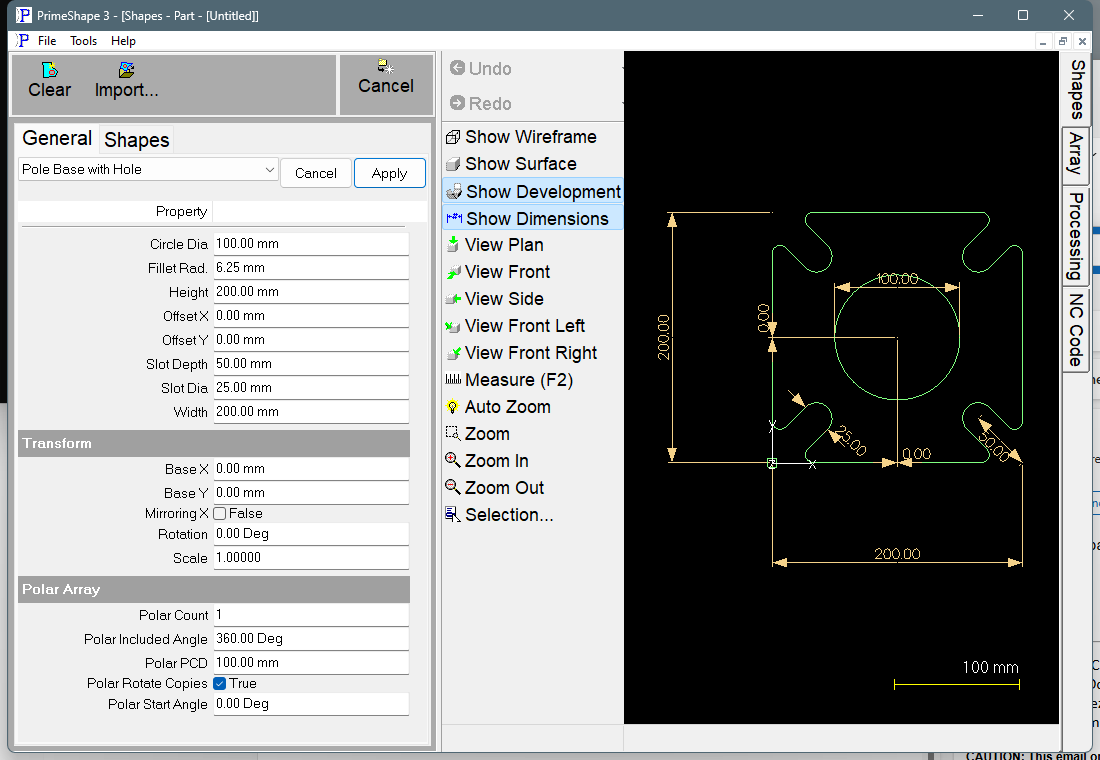
Task: Edit the Fillet Rad. value field
Action: tap(311, 268)
